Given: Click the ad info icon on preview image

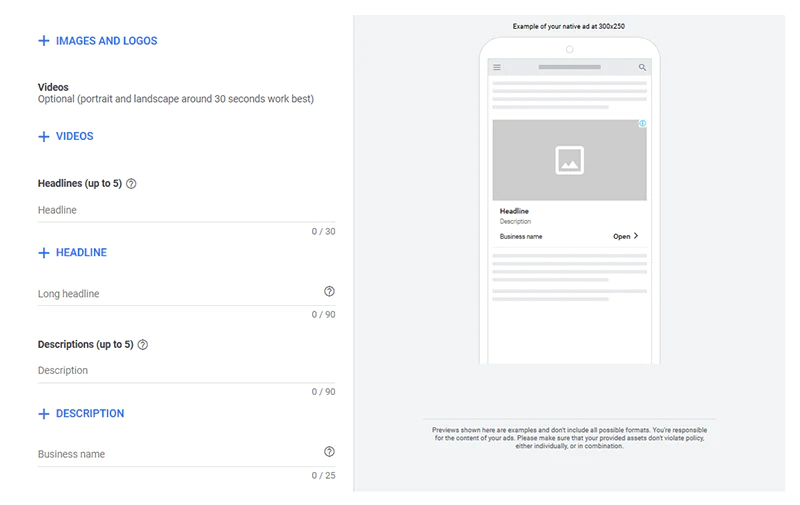Looking at the screenshot, I should click(x=642, y=123).
